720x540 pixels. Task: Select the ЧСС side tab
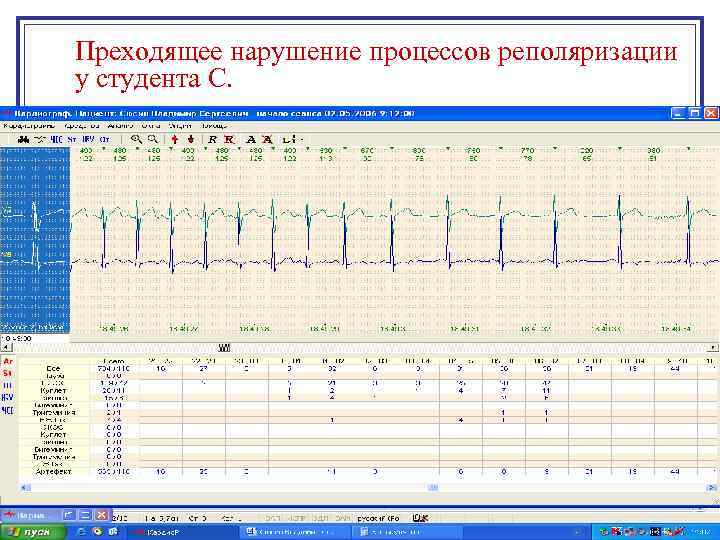click(x=8, y=410)
